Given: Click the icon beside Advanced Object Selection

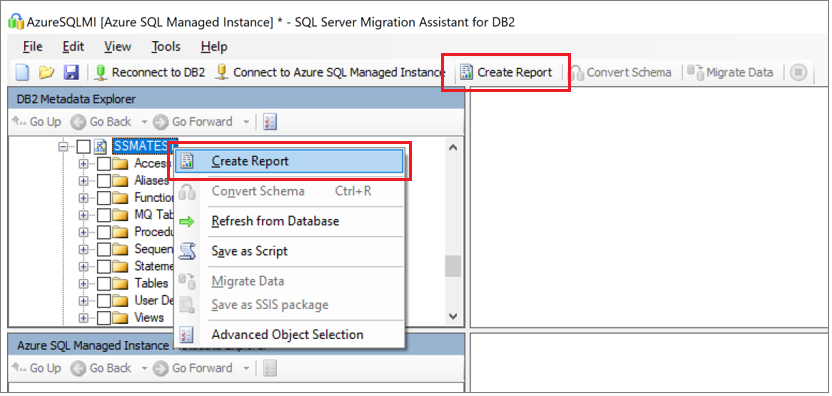Looking at the screenshot, I should (187, 334).
